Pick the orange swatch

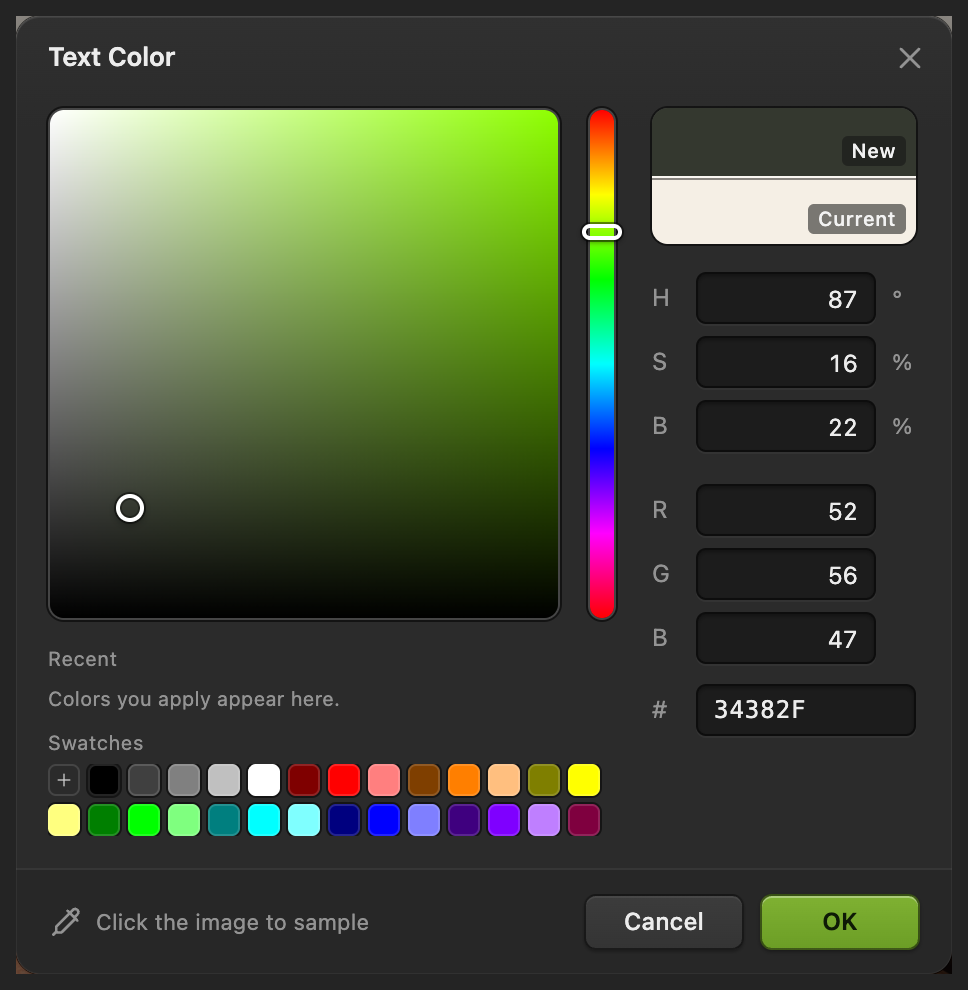tap(464, 780)
